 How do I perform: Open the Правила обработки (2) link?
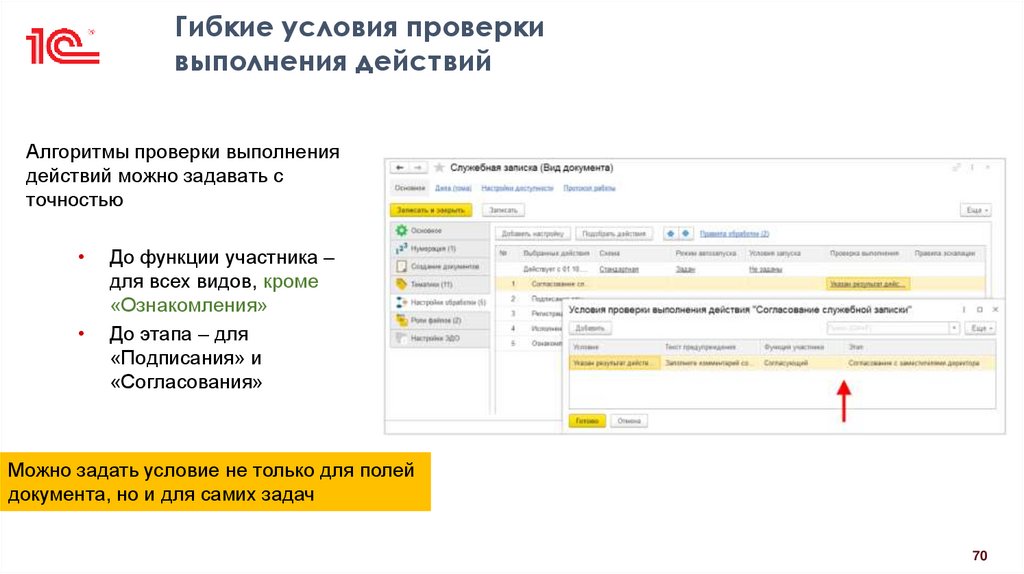click(734, 233)
